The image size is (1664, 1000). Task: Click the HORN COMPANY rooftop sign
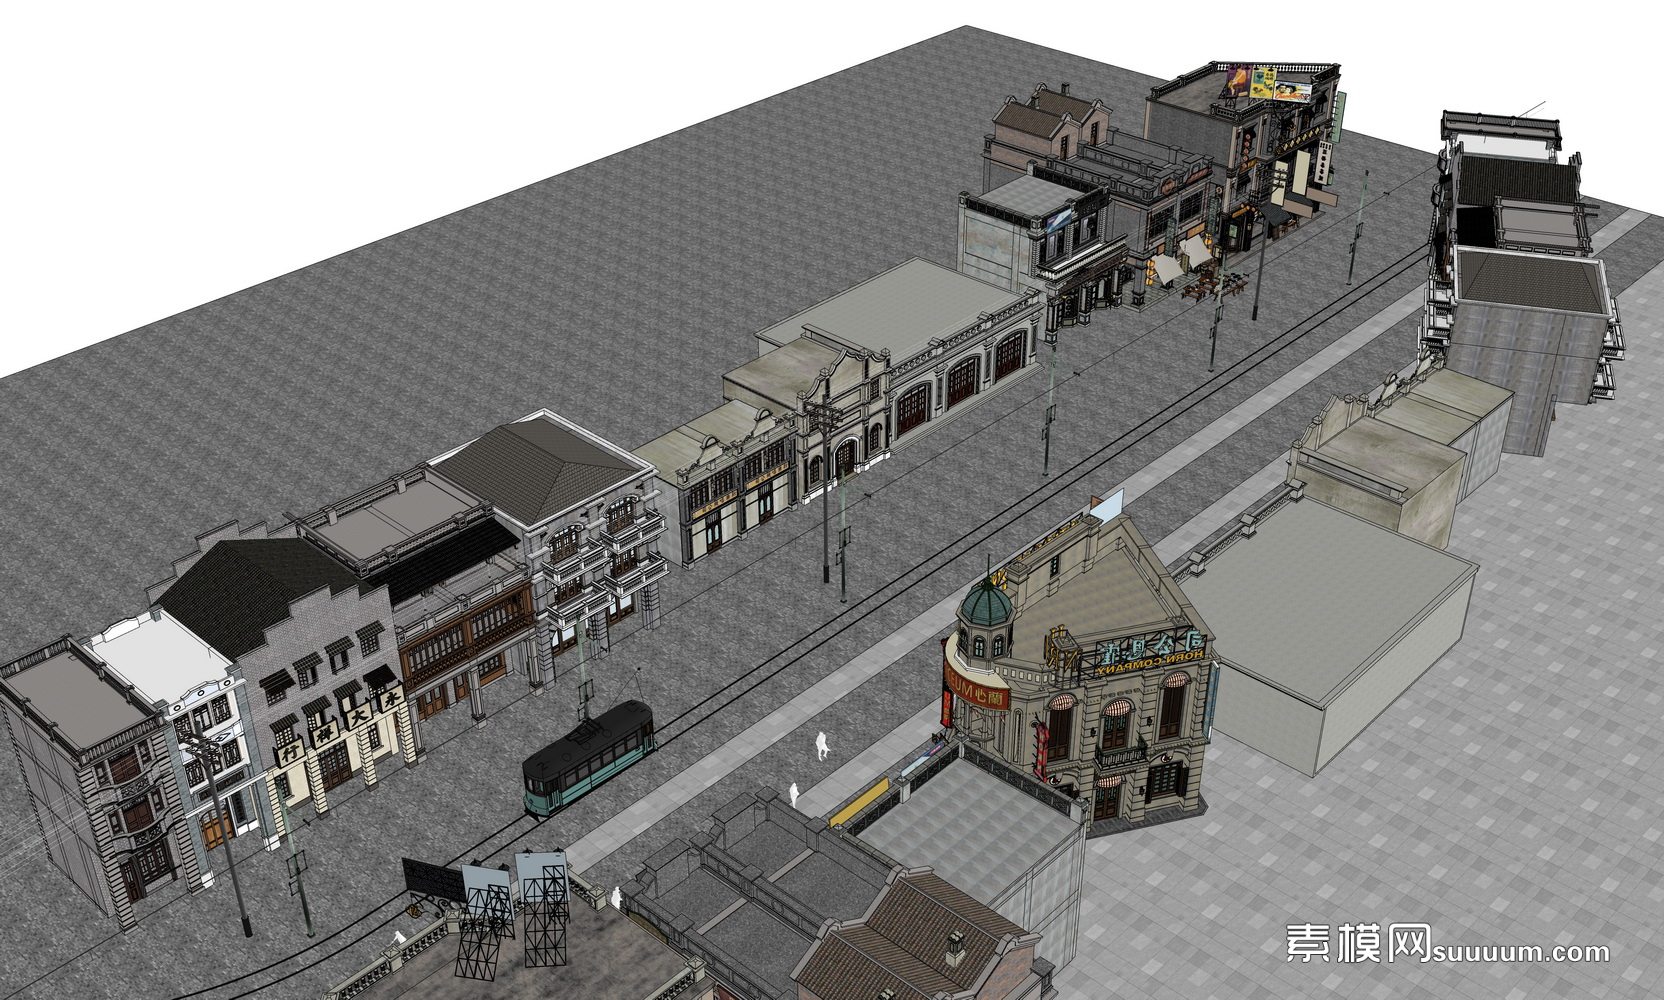[x=1150, y=653]
